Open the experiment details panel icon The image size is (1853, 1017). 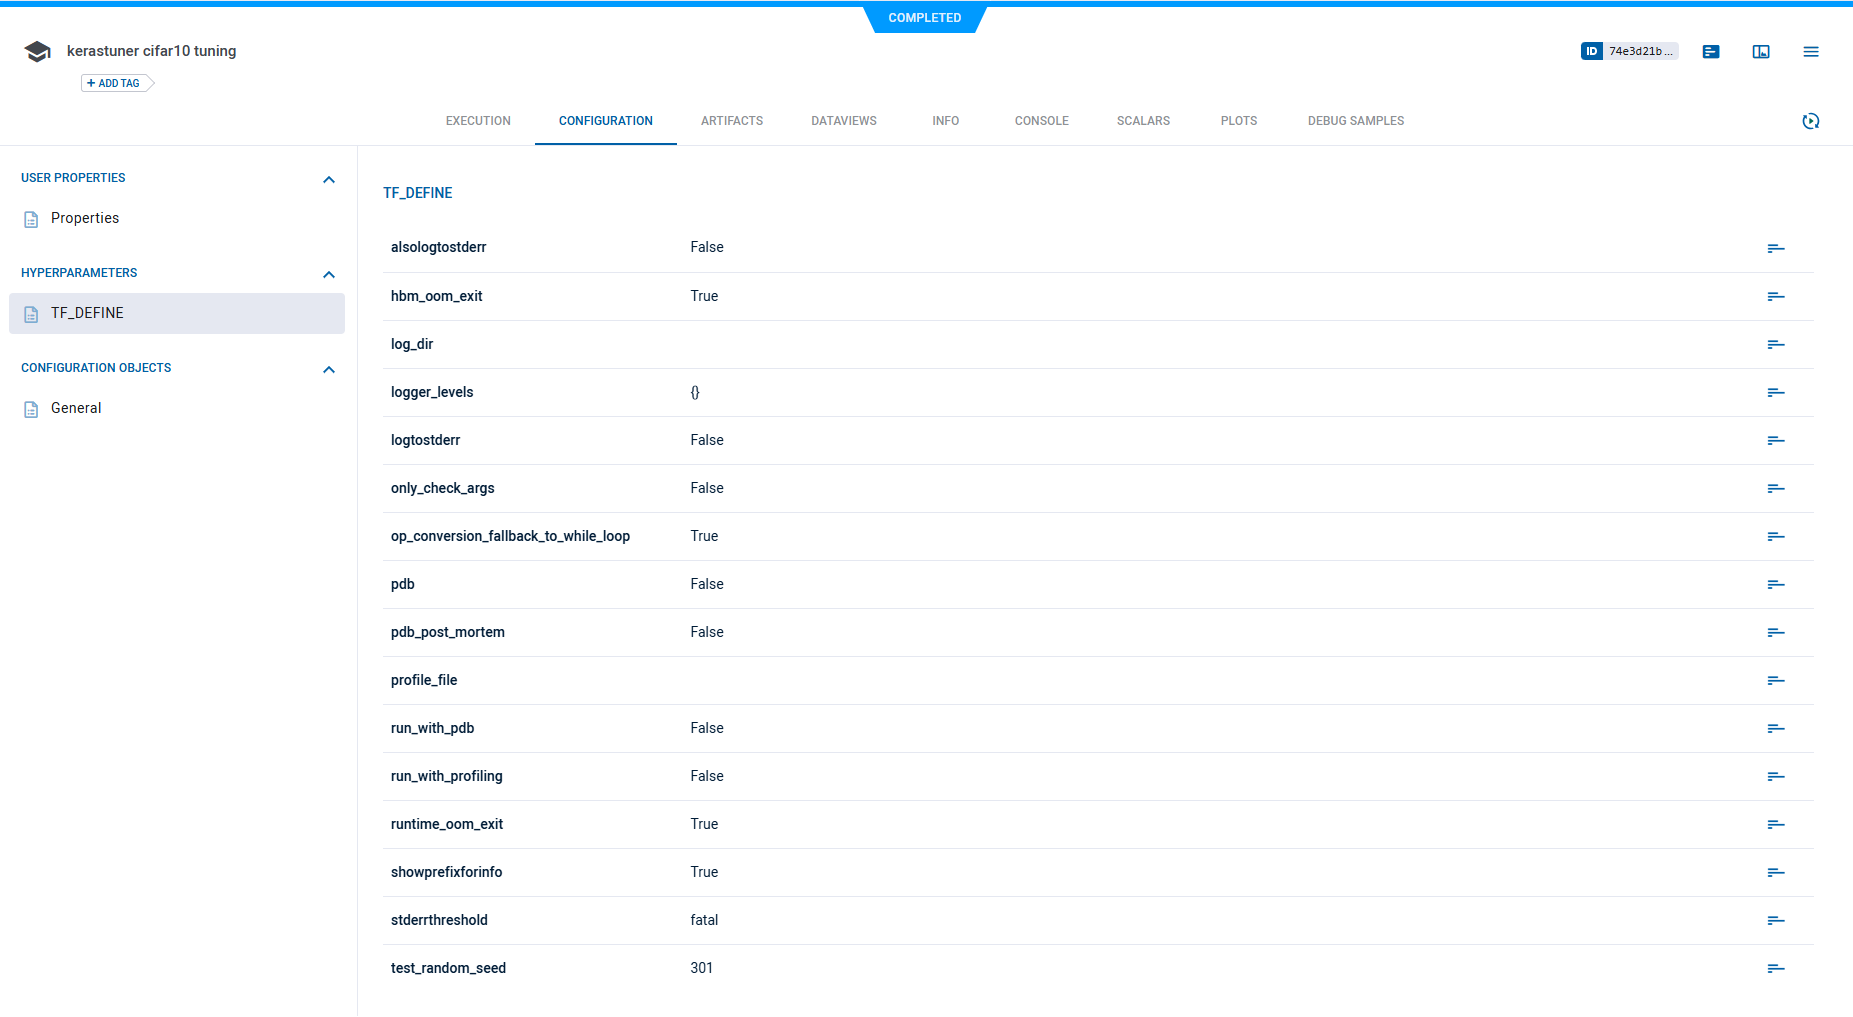pos(1711,52)
